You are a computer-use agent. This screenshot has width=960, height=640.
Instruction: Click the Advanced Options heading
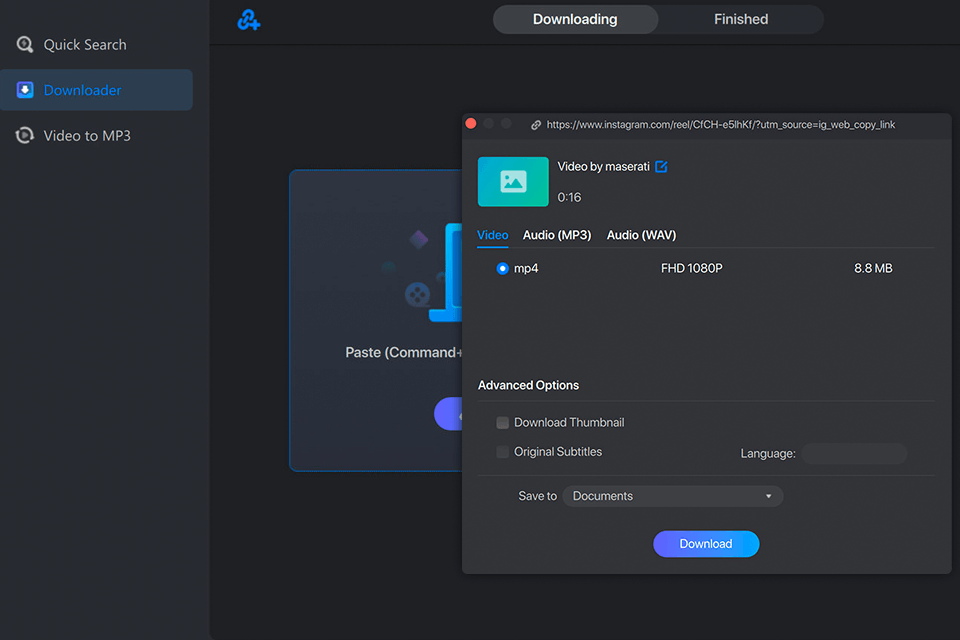point(528,385)
